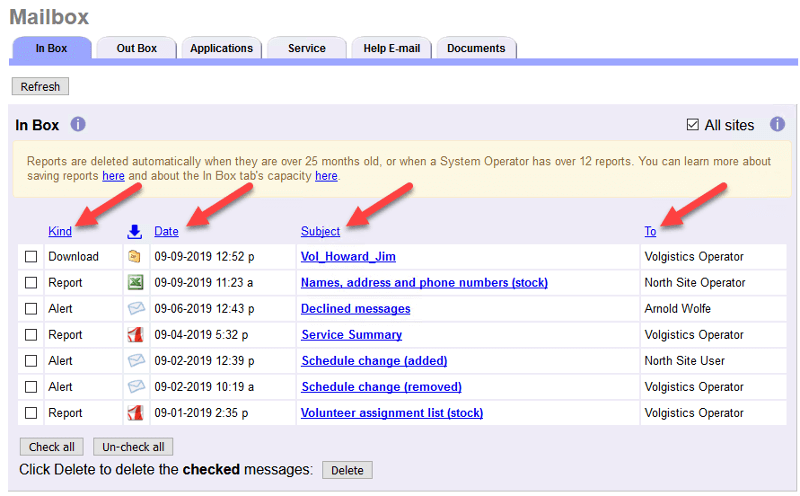Click the info icon beside In Box heading
This screenshot has width=800, height=496.
[x=78, y=125]
